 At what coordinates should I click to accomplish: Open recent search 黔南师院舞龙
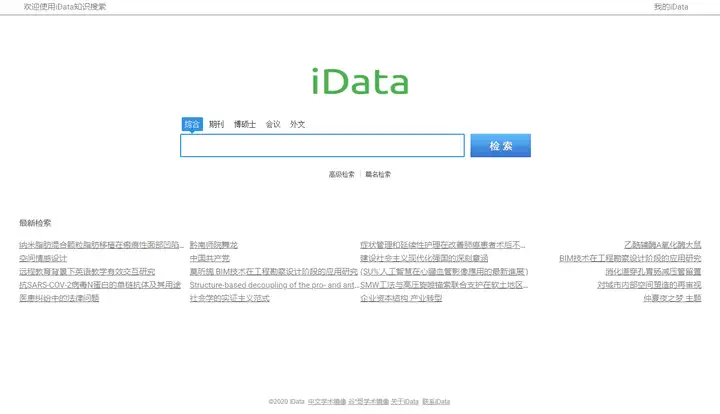[x=214, y=245]
